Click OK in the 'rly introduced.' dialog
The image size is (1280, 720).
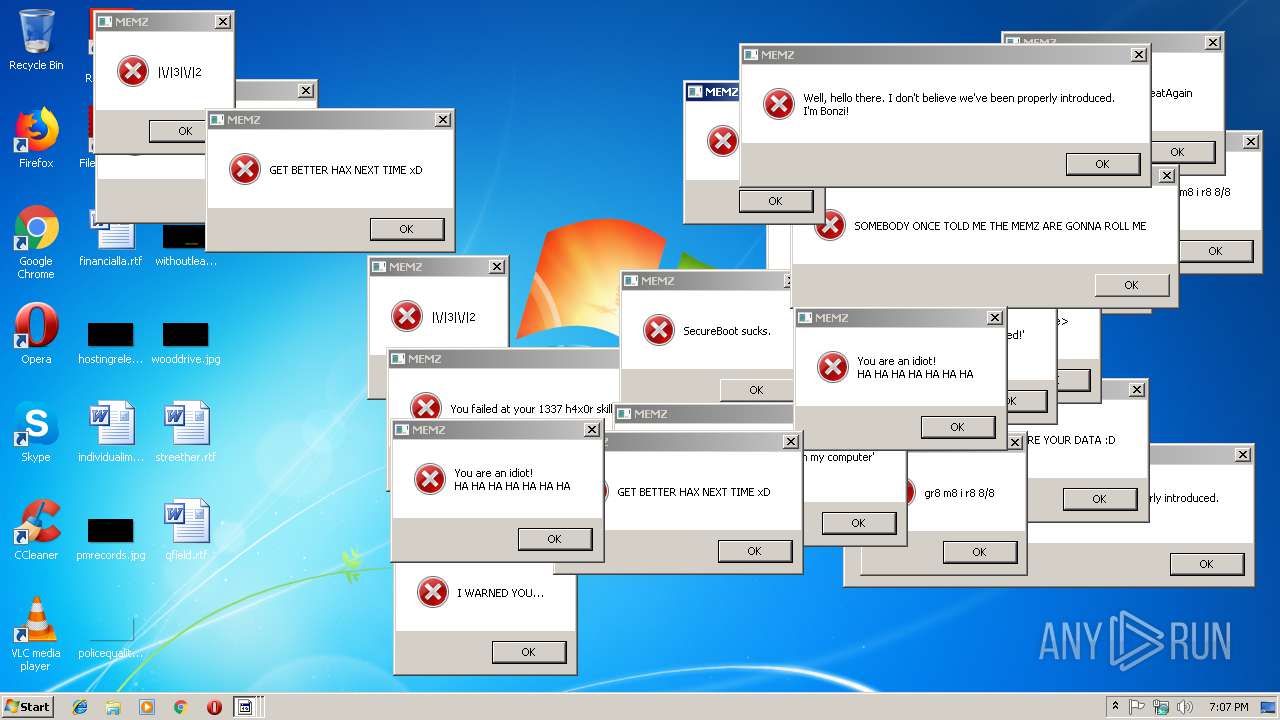(x=1206, y=564)
